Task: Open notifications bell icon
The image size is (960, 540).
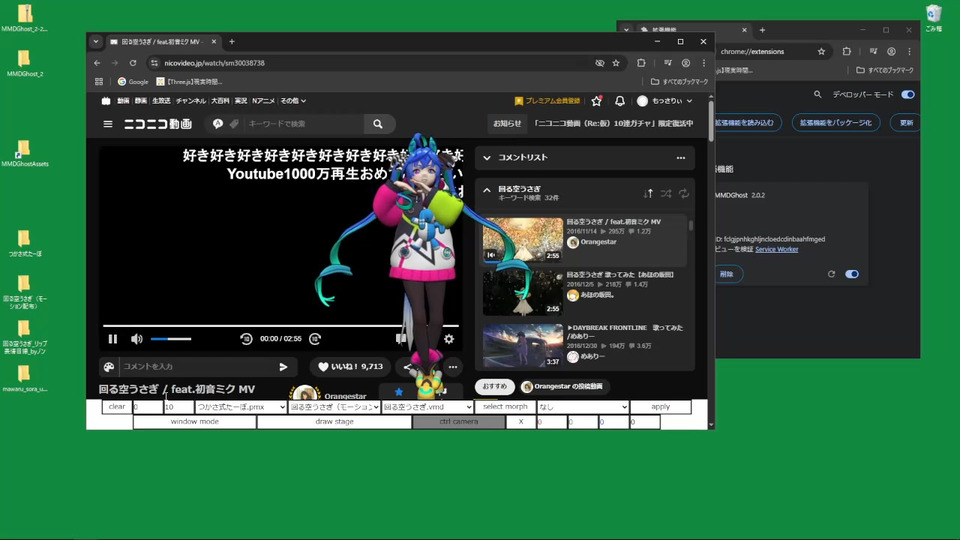Action: 620,101
